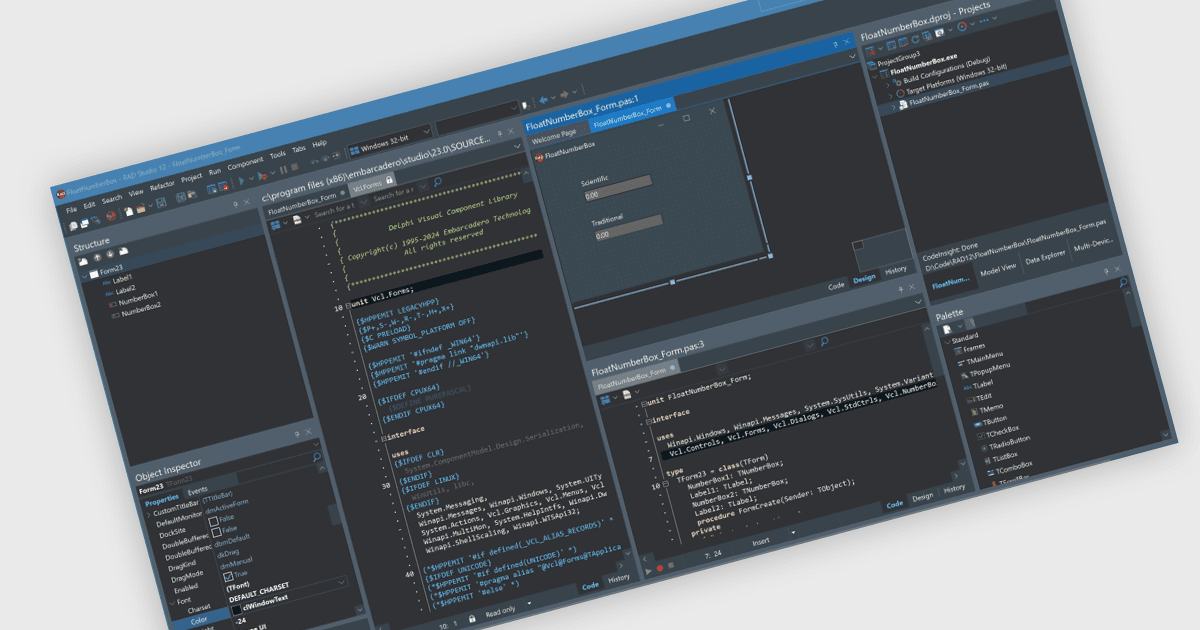The height and width of the screenshot is (630, 1200).
Task: Click the clWindowText color swatch
Action: (236, 610)
